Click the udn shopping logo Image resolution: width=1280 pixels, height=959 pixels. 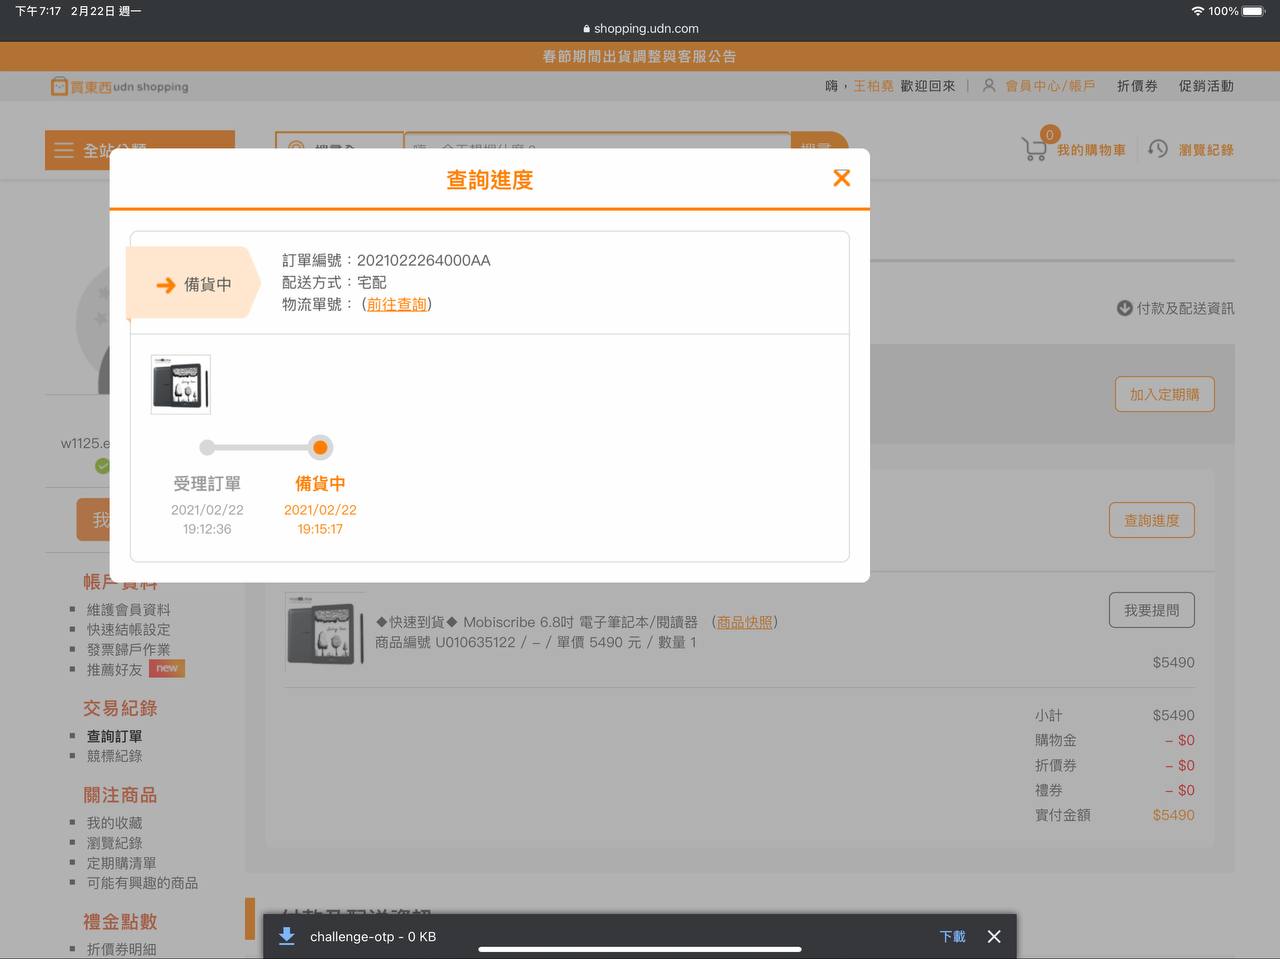click(x=120, y=87)
